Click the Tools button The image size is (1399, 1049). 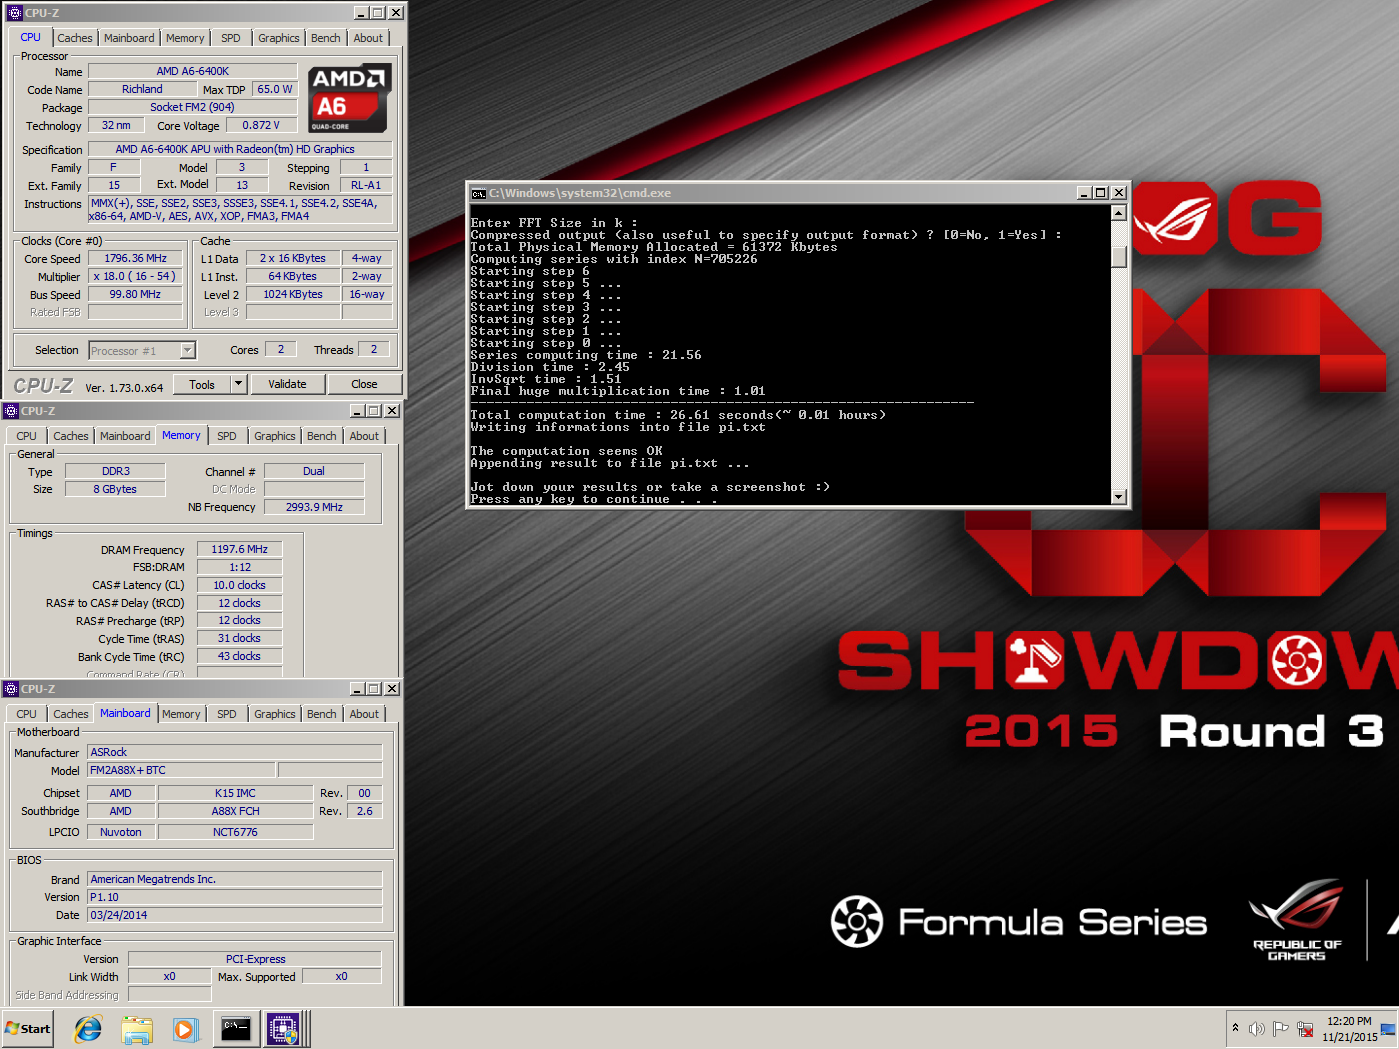point(202,384)
